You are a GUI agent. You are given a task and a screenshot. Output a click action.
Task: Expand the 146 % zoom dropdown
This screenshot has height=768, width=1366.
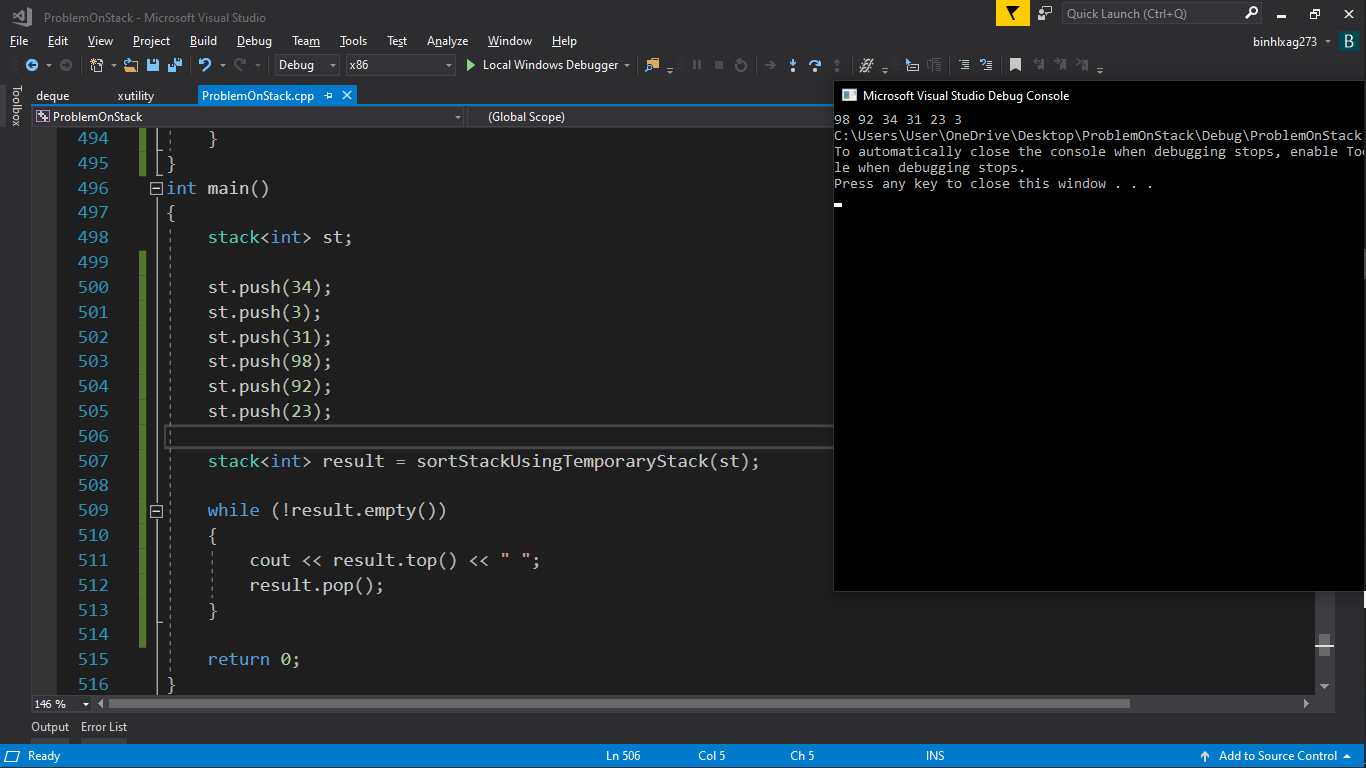click(x=85, y=704)
